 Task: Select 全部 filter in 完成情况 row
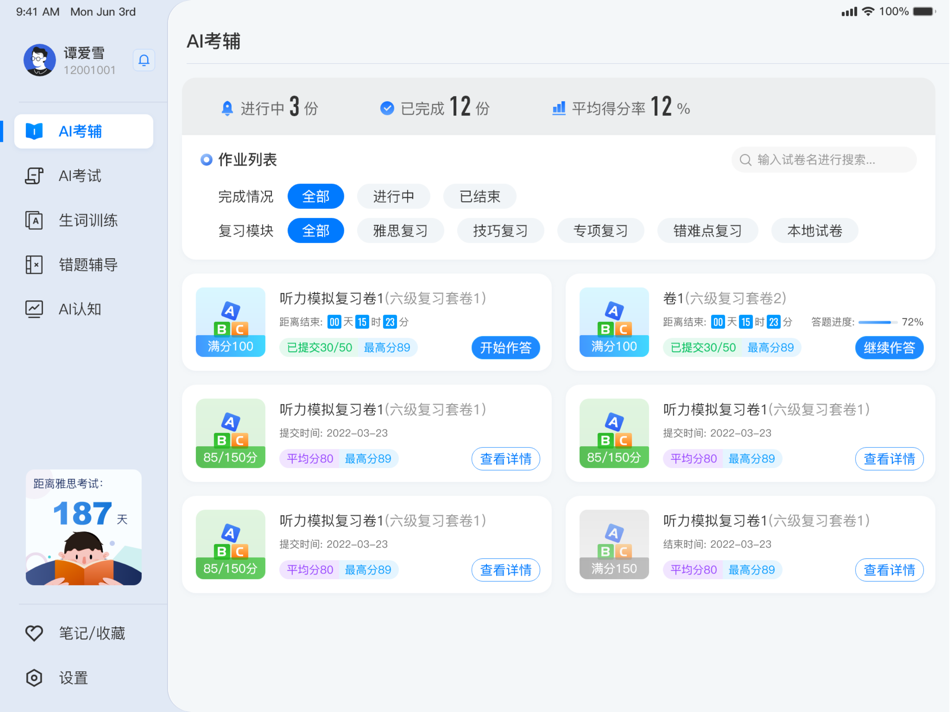tap(316, 196)
